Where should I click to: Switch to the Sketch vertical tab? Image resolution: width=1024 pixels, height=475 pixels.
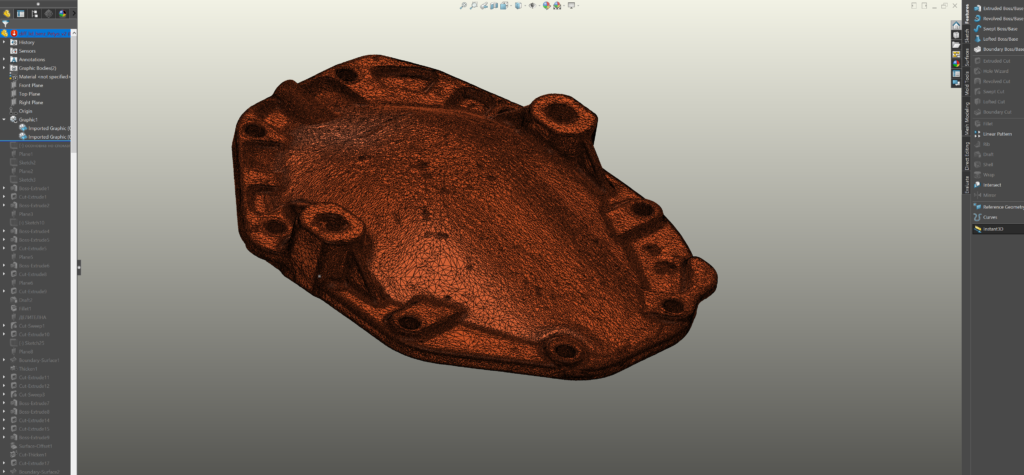click(x=967, y=35)
